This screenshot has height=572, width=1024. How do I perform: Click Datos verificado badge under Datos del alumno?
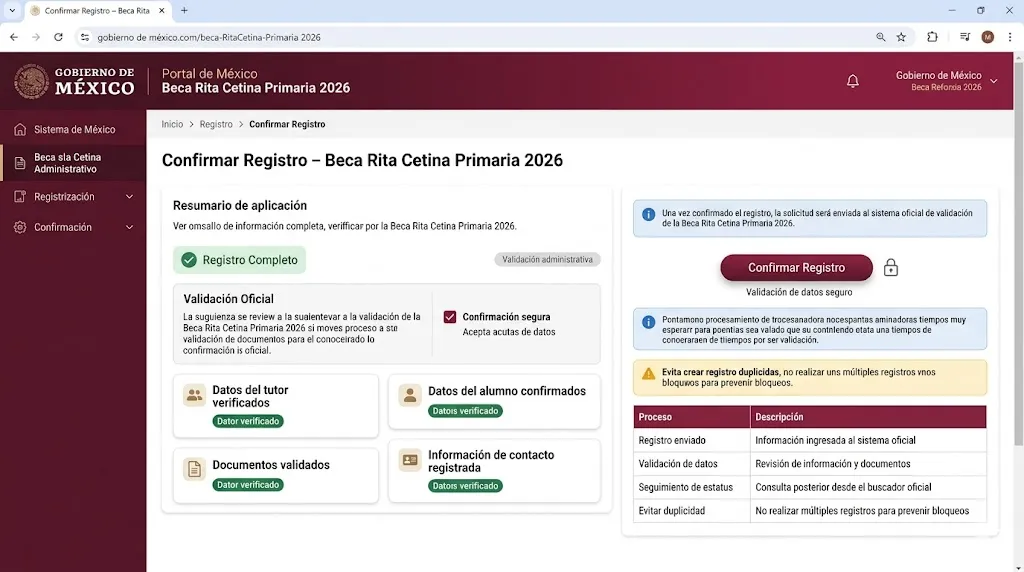pos(466,411)
